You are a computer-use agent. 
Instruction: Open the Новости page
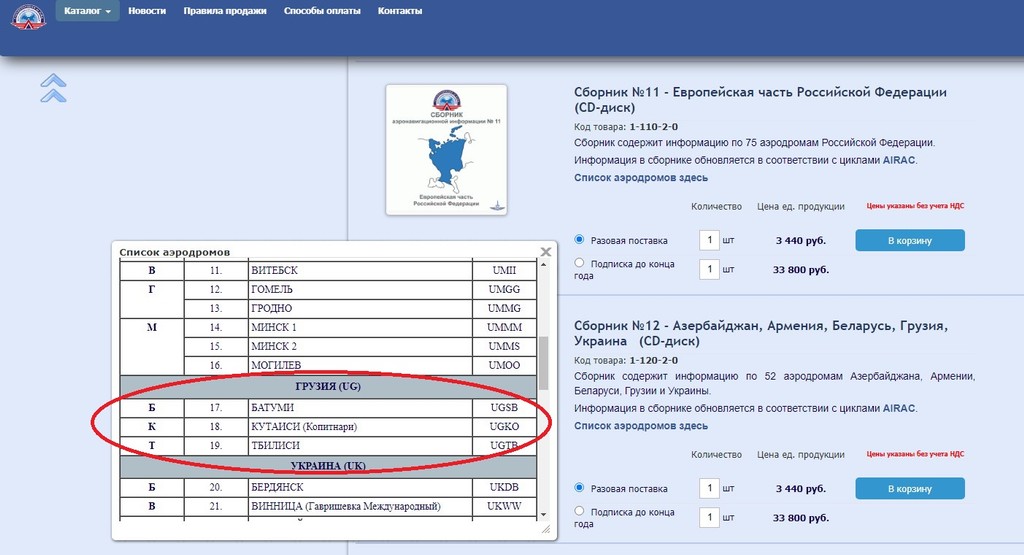147,11
